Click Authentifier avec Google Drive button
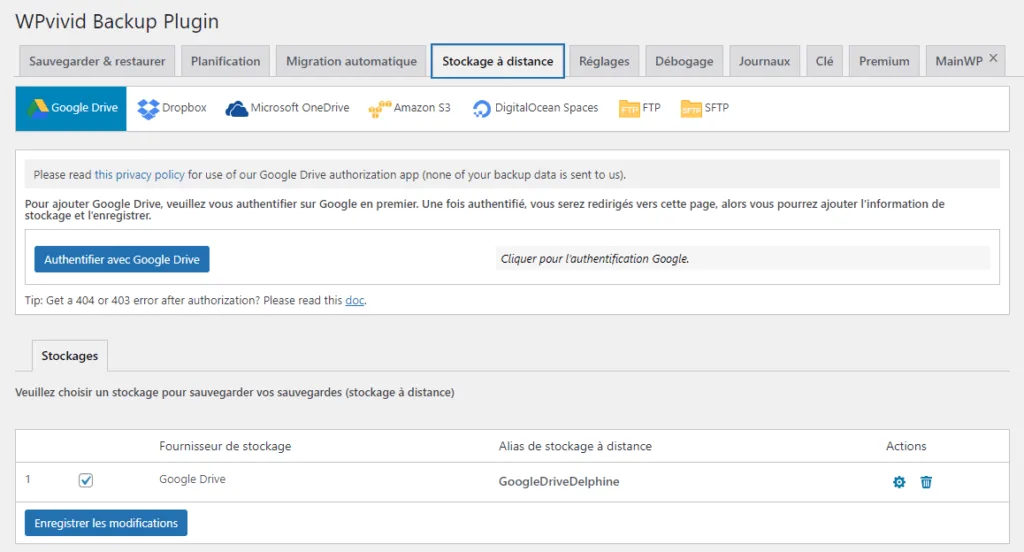1024x552 pixels. tap(122, 259)
